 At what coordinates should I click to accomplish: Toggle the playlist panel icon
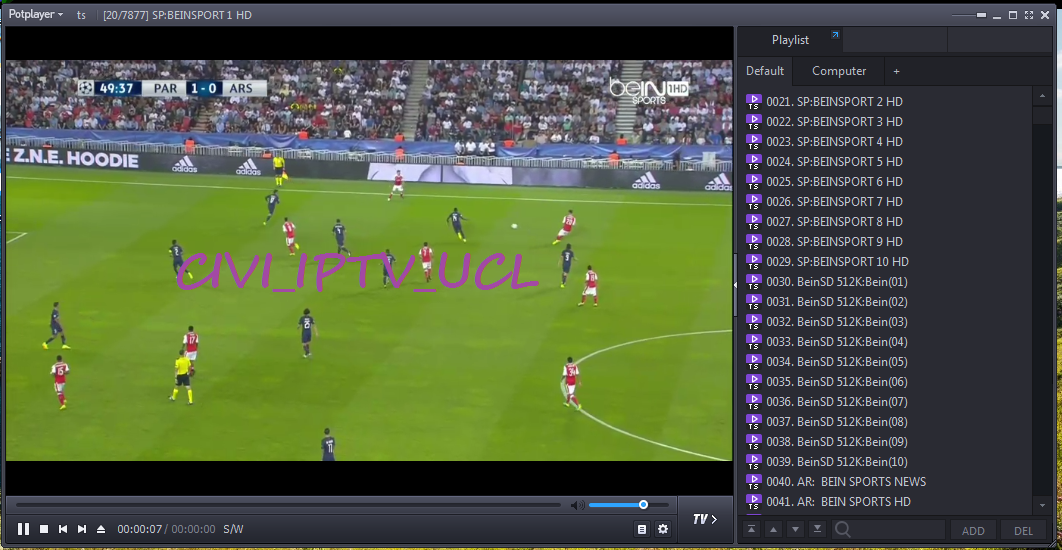click(642, 529)
